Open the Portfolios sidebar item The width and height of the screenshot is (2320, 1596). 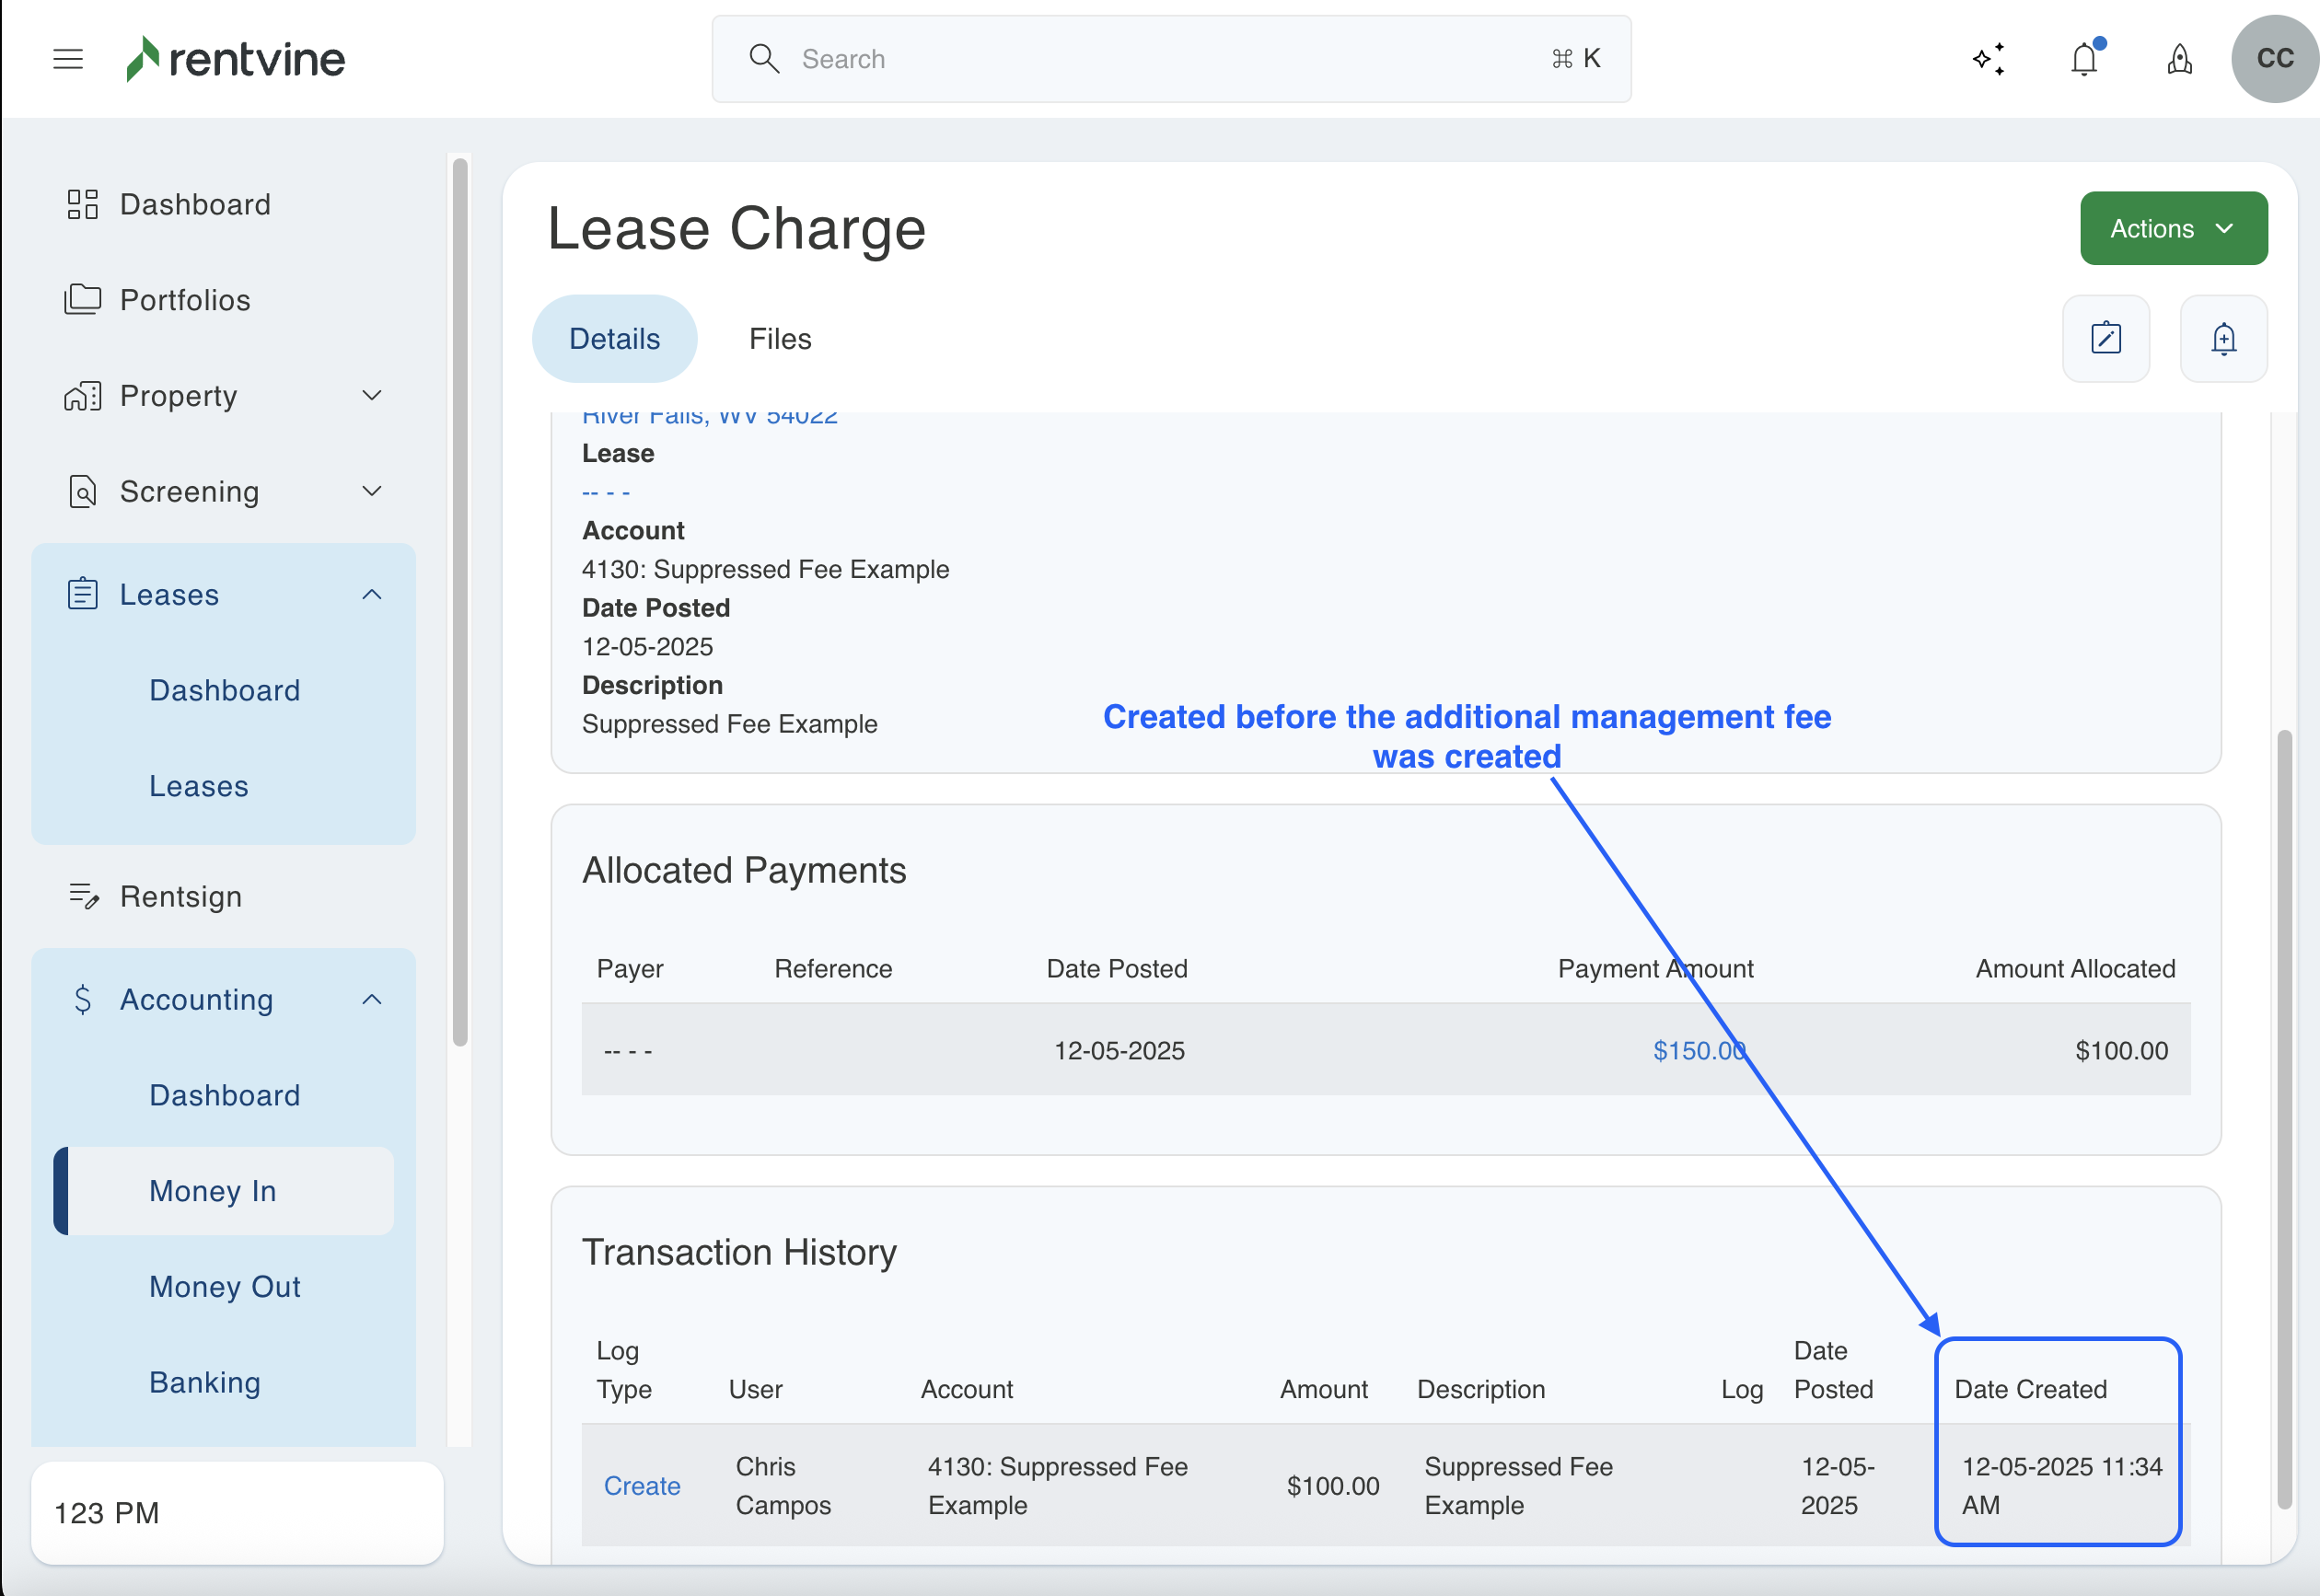coord(185,300)
